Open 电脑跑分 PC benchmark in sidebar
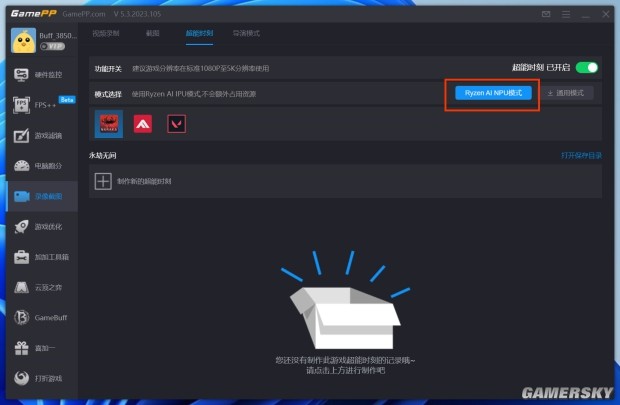This screenshot has height=405, width=620. tap(42, 166)
